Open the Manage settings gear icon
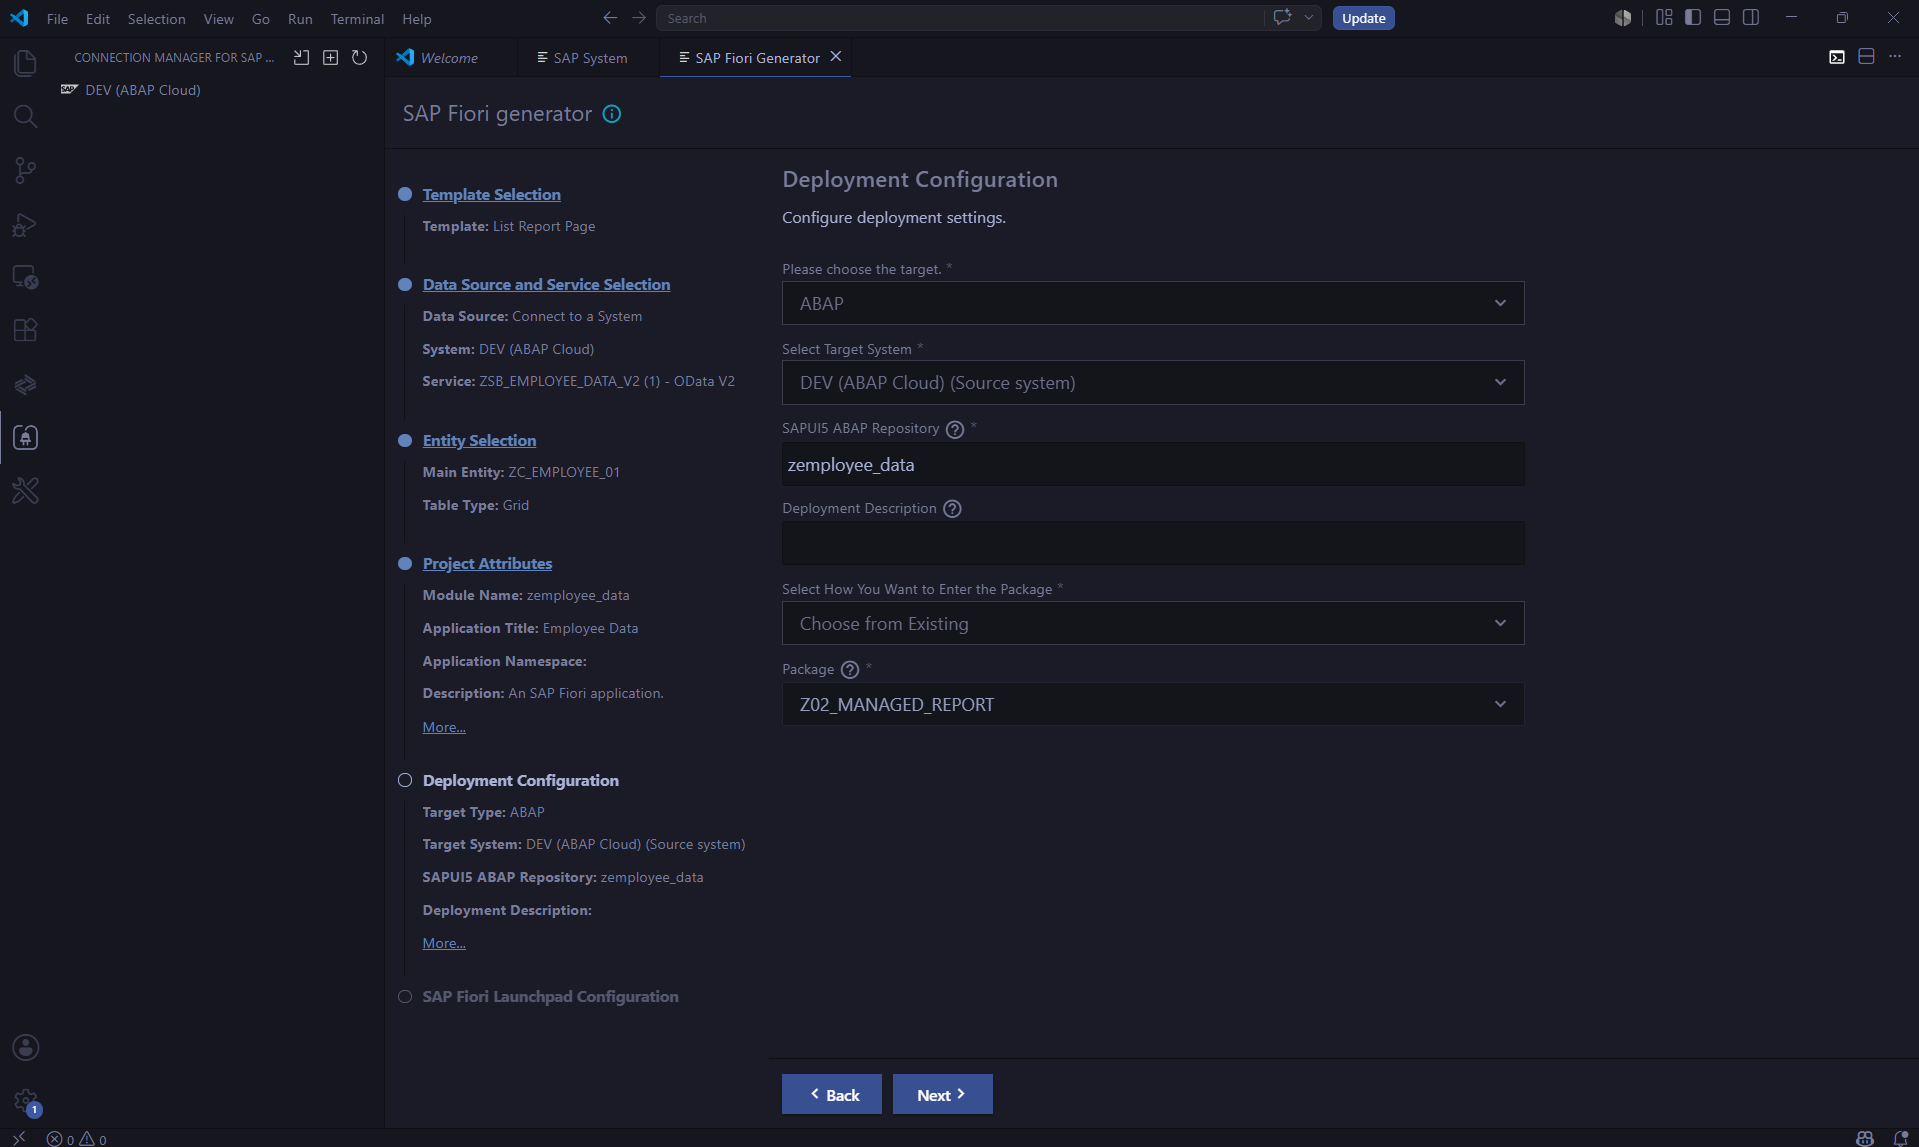Screen dimensions: 1919x1147 [x=25, y=1101]
